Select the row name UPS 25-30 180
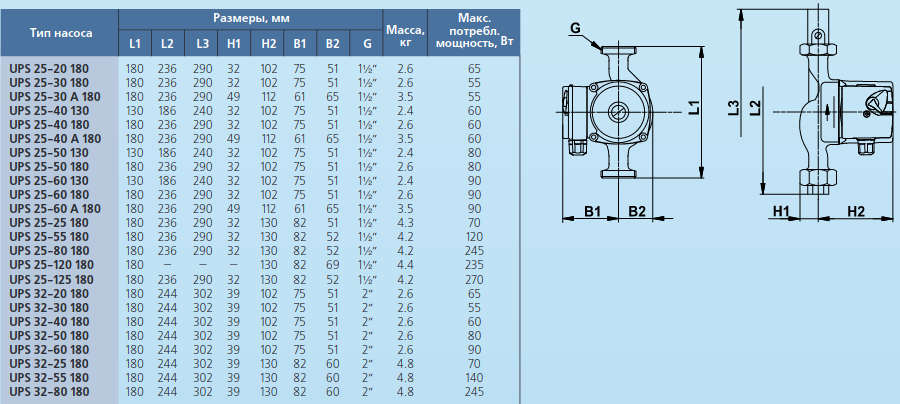The image size is (900, 404). pyautogui.click(x=49, y=83)
